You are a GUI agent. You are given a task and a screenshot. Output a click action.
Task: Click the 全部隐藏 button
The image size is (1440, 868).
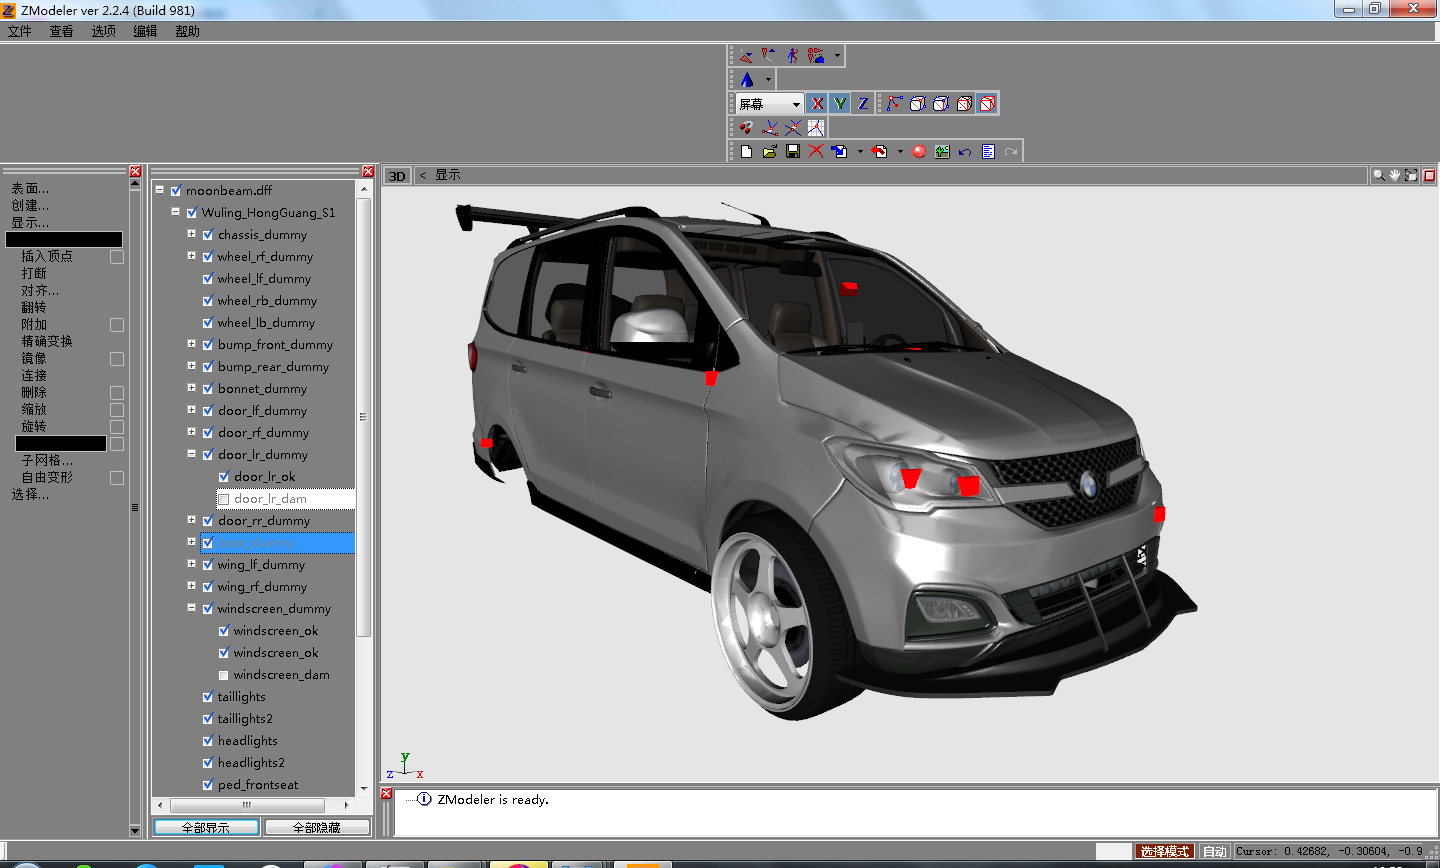(x=317, y=827)
